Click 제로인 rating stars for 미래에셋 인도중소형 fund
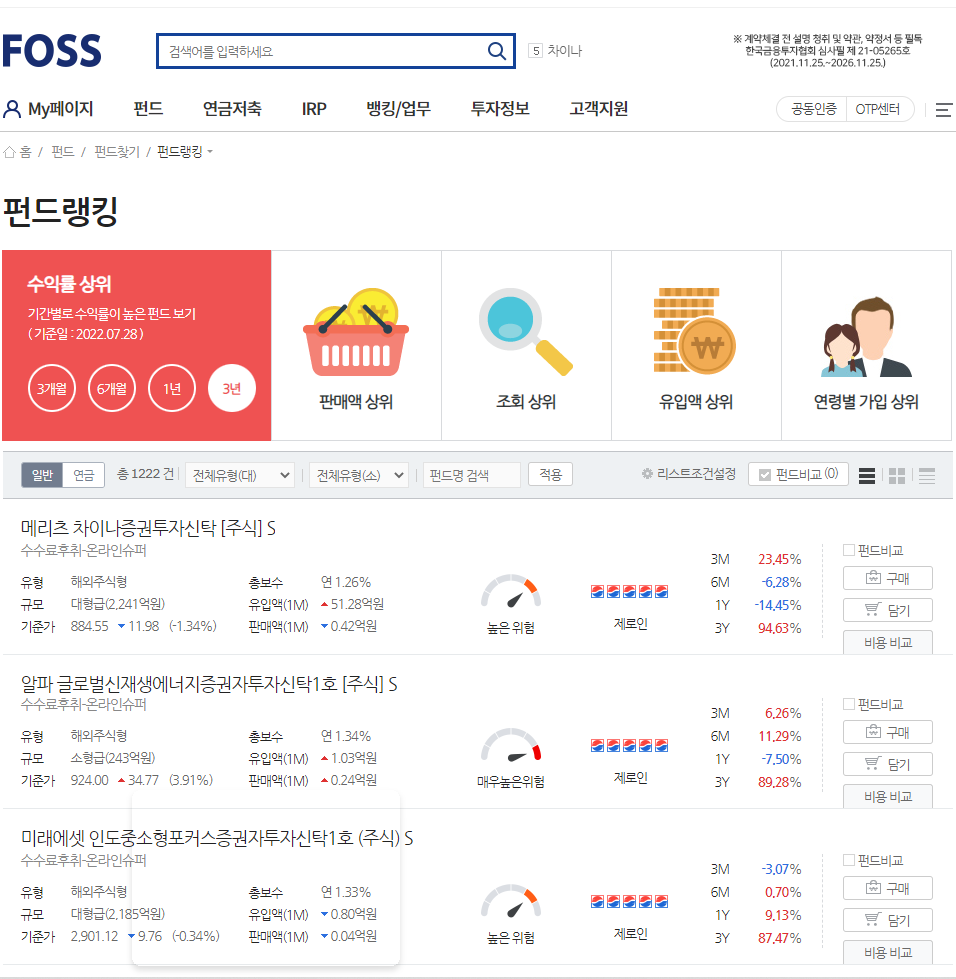This screenshot has height=979, width=956. [629, 901]
